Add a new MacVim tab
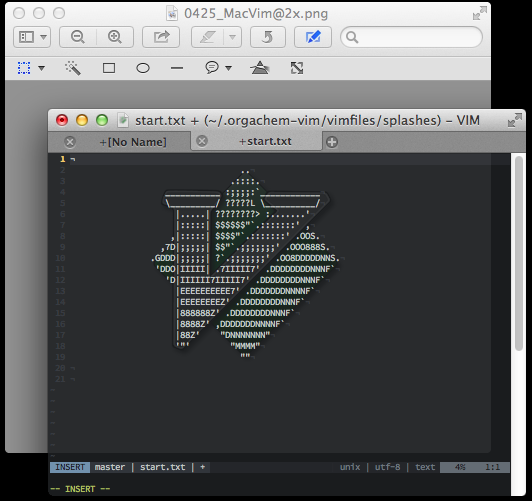The image size is (532, 501). pos(332,142)
